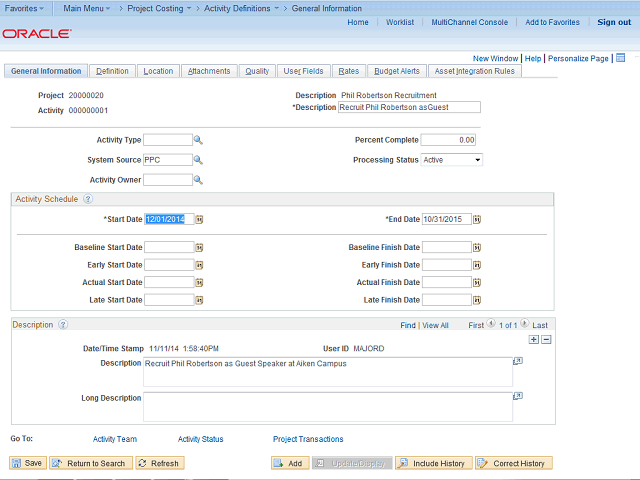Switch to the Location tab

click(158, 71)
